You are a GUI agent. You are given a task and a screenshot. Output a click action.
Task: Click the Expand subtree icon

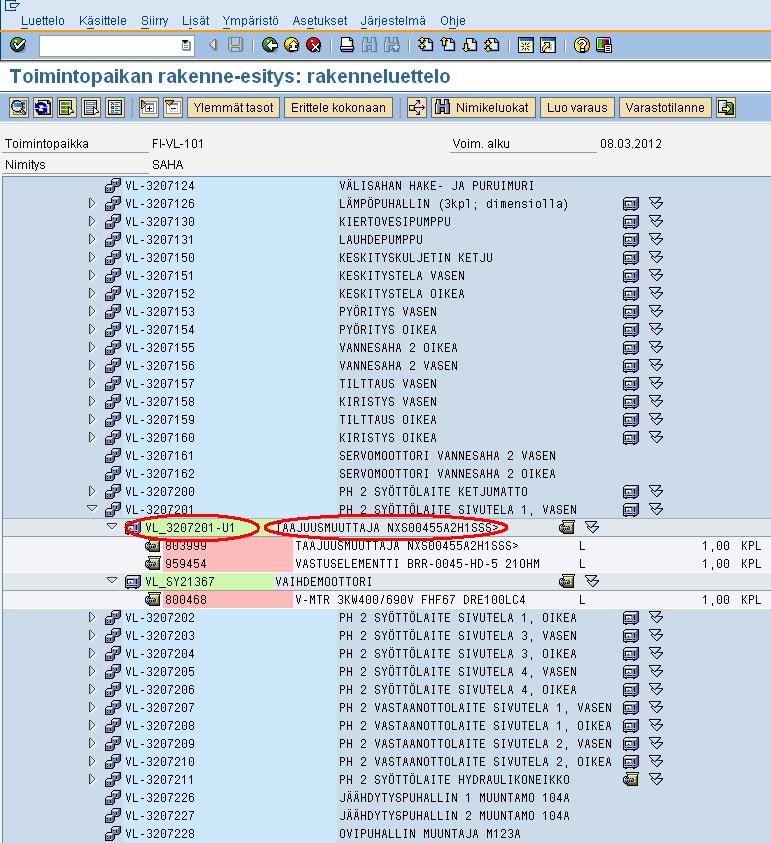pyautogui.click(x=148, y=108)
